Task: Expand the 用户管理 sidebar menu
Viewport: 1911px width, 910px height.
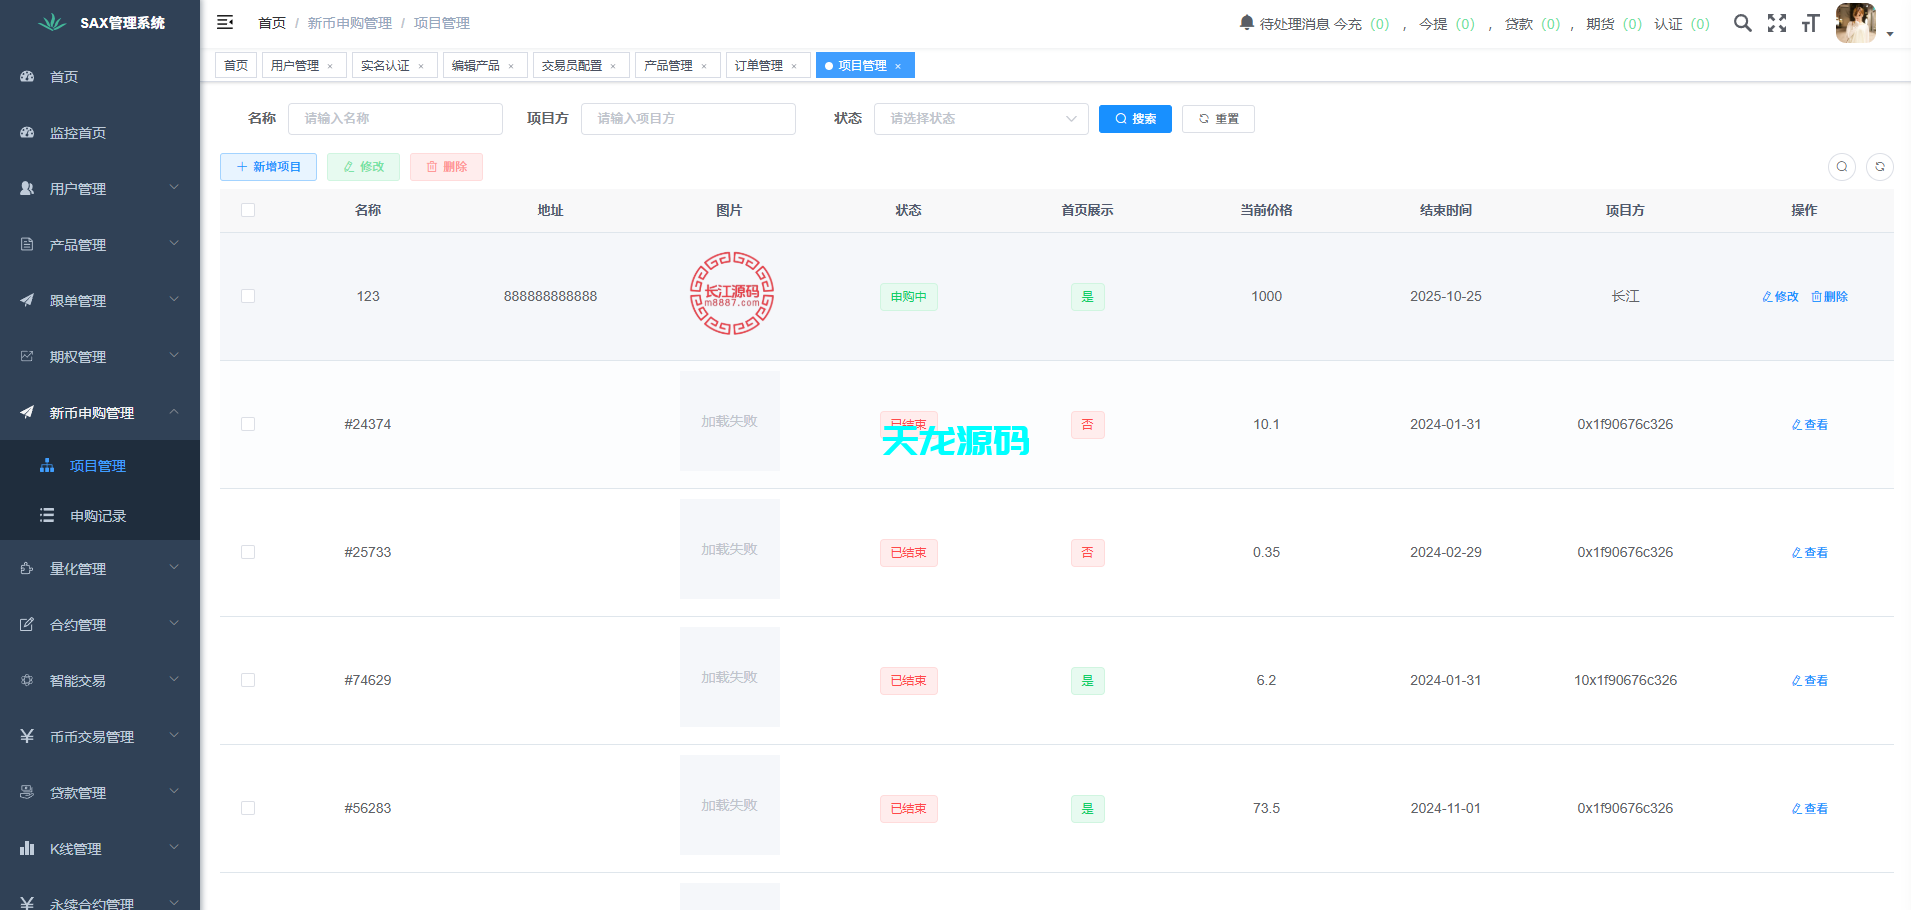Action: pos(99,188)
